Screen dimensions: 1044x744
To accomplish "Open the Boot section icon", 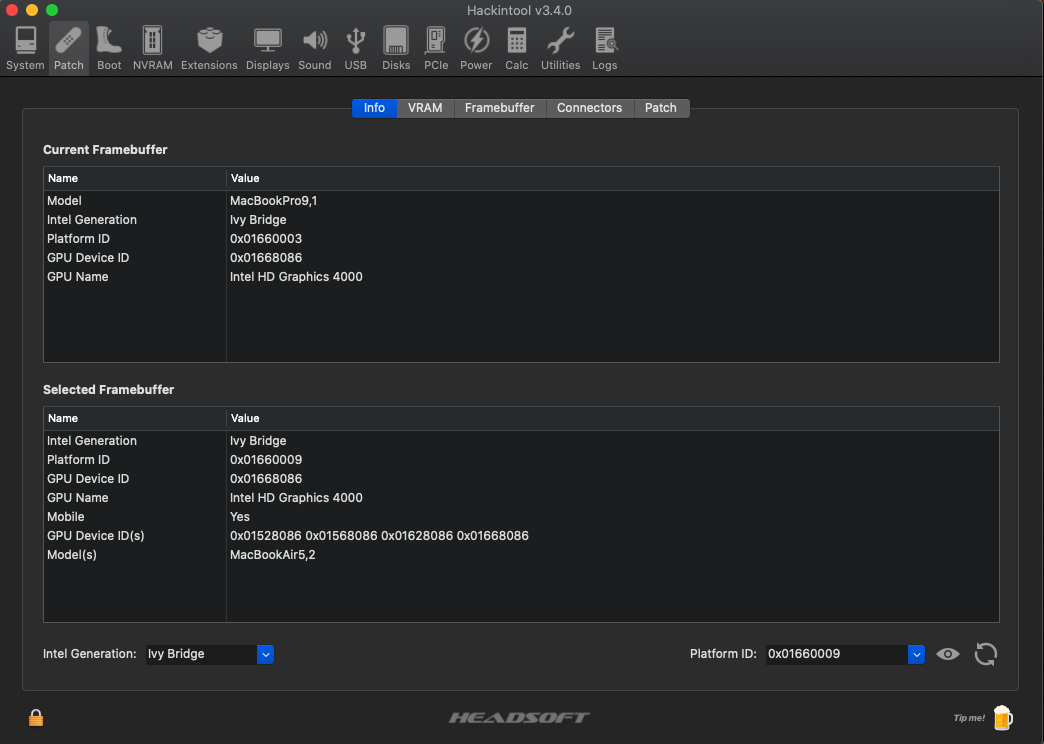I will 109,48.
